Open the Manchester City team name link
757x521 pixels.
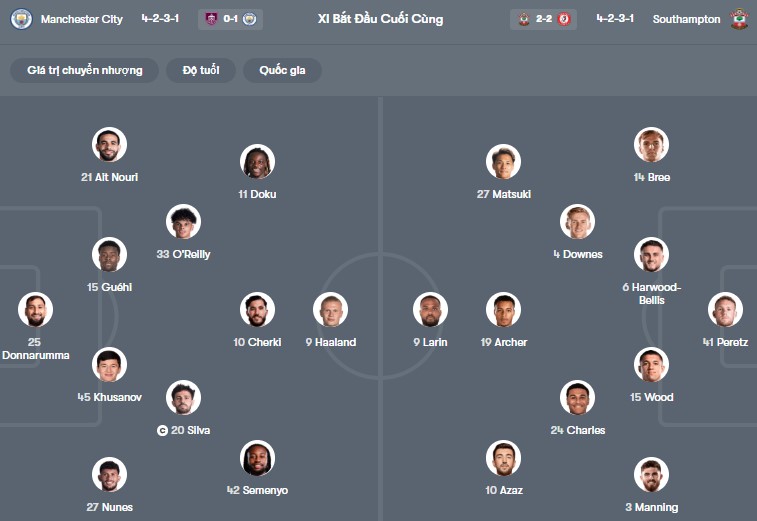point(81,19)
